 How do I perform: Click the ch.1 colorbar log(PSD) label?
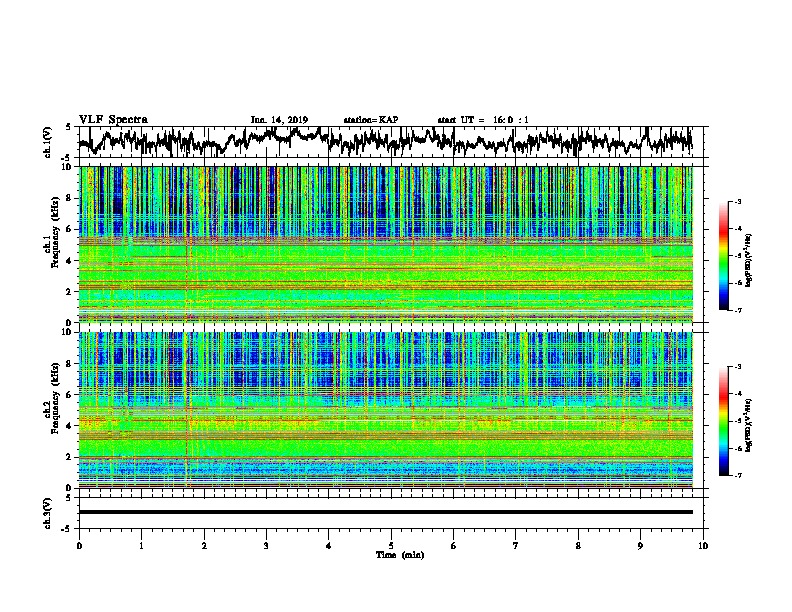748,261
